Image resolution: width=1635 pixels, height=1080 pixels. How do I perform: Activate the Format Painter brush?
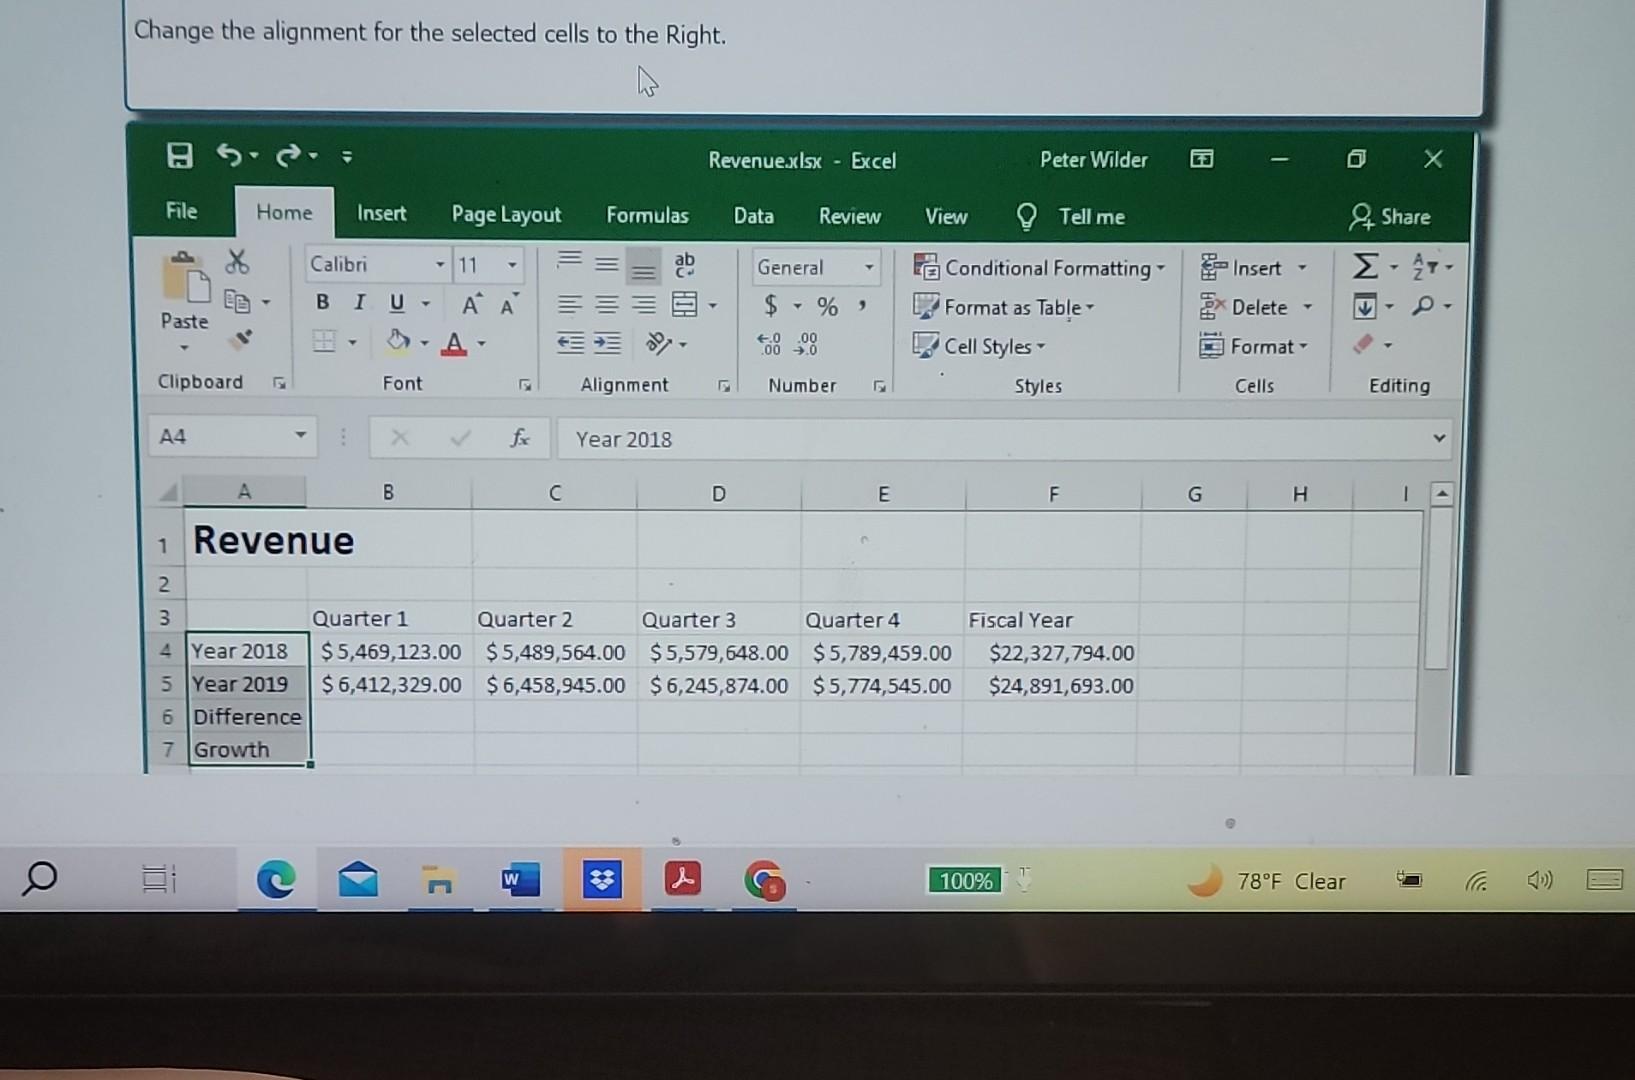238,339
